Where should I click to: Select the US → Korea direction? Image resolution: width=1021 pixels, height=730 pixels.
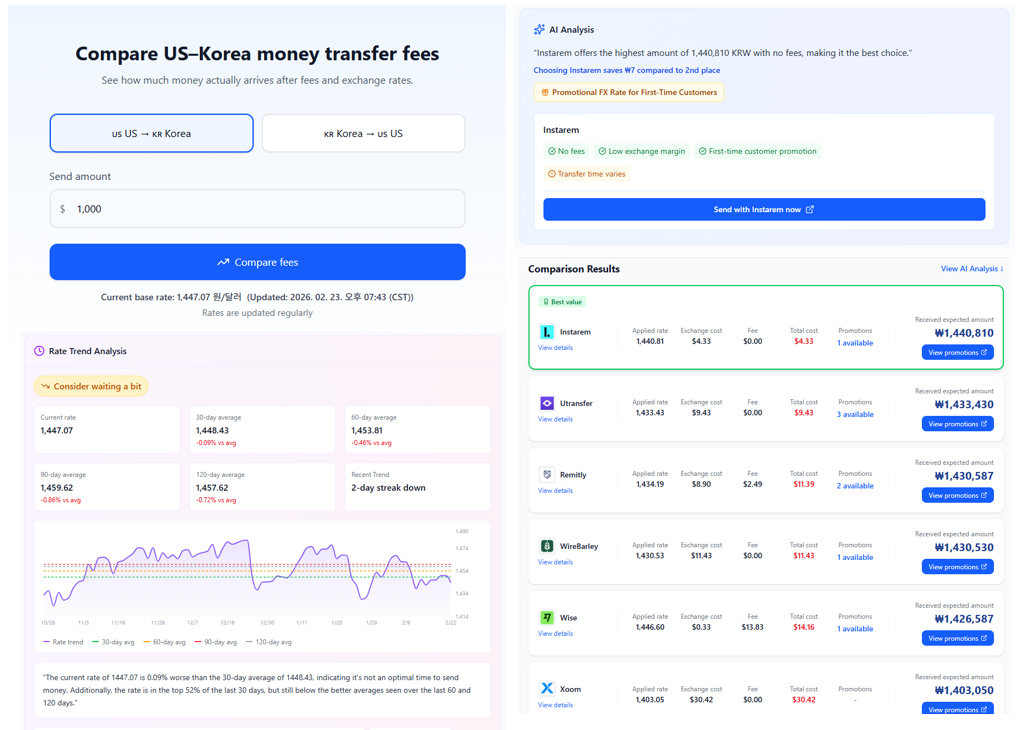(x=151, y=133)
